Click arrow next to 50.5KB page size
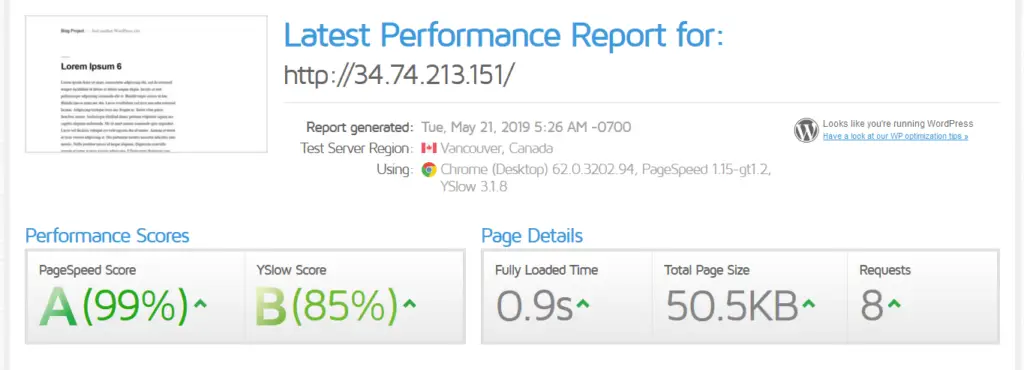 click(x=808, y=303)
